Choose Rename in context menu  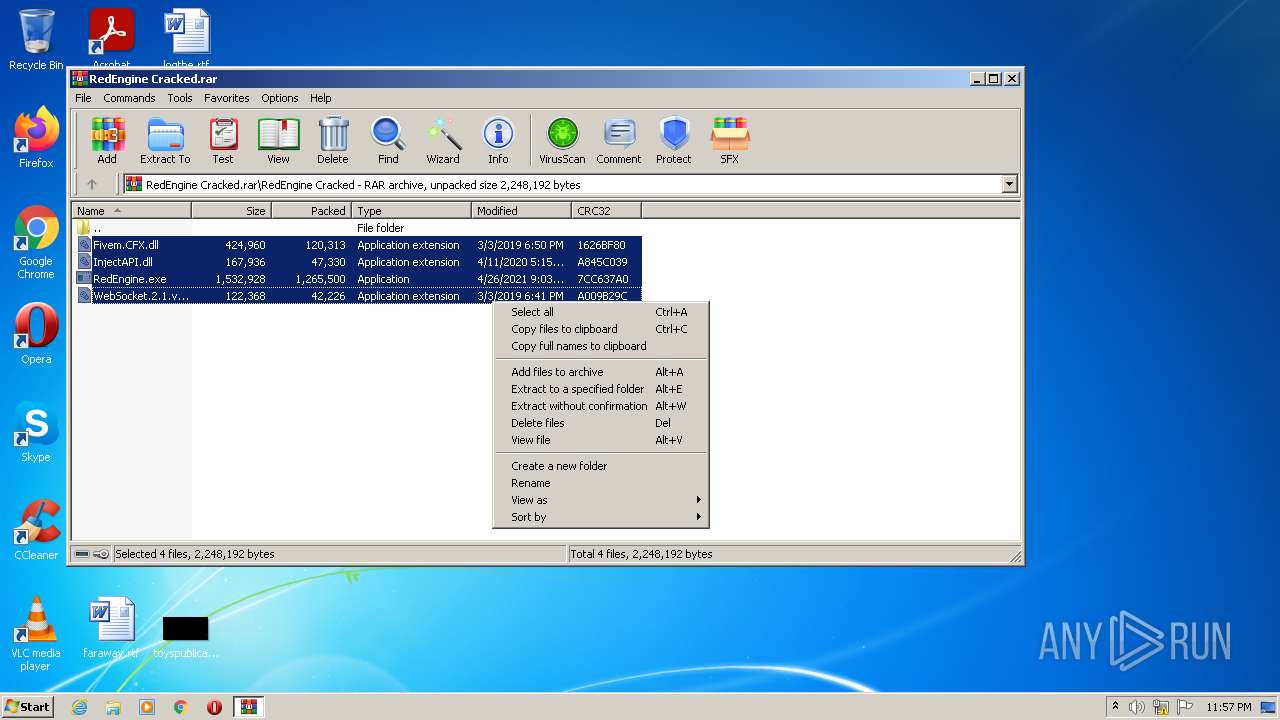click(601, 483)
